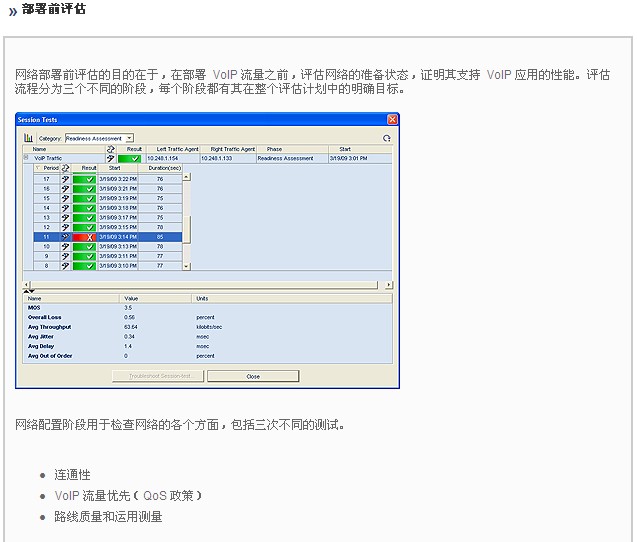Click the tool icon in VoIP Traffic row
This screenshot has width=637, height=542.
(x=110, y=158)
